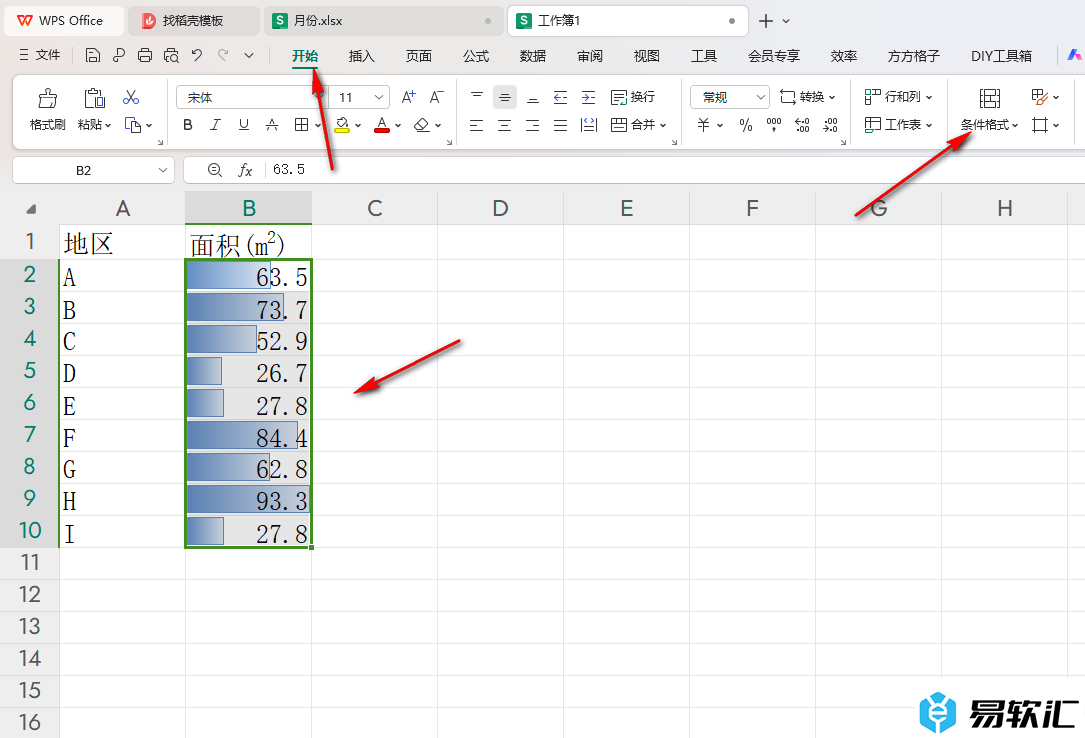Cut selection with scissors icon
Viewport: 1085px width, 738px height.
(x=131, y=98)
